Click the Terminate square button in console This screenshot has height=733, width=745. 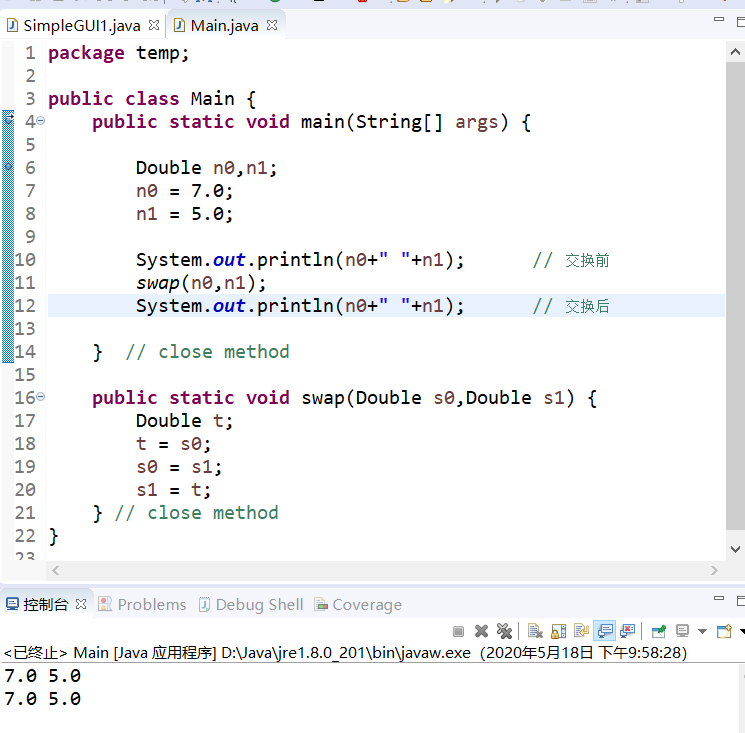(x=458, y=631)
